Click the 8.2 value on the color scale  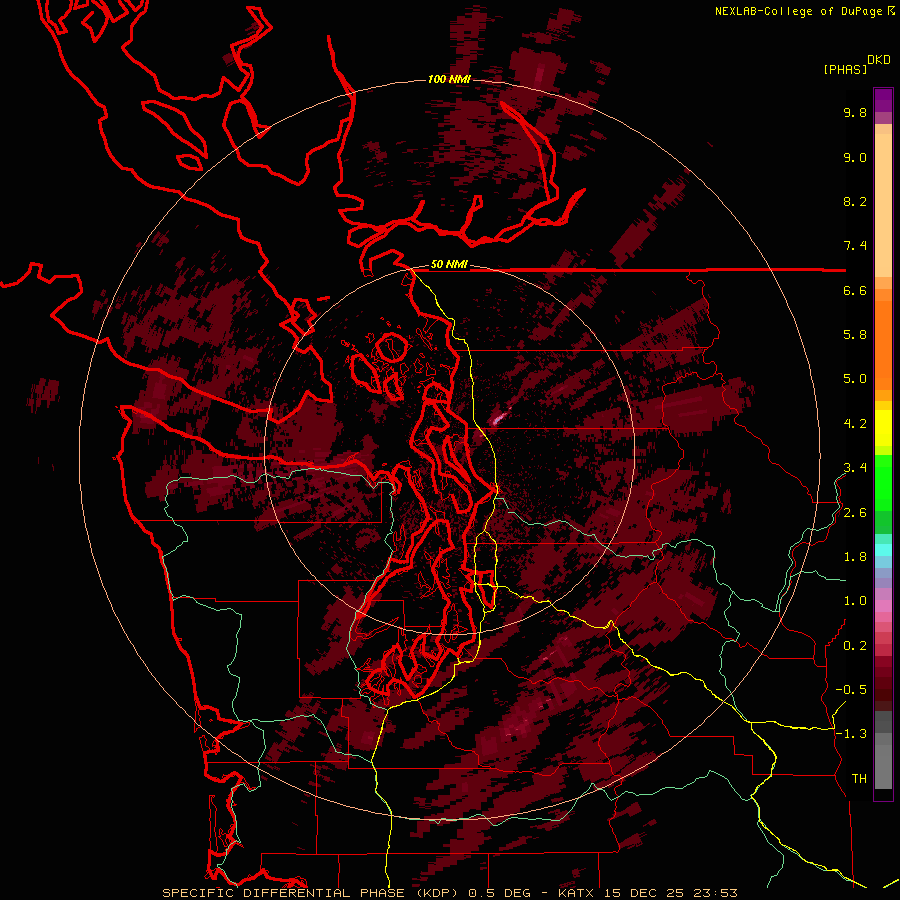point(855,201)
